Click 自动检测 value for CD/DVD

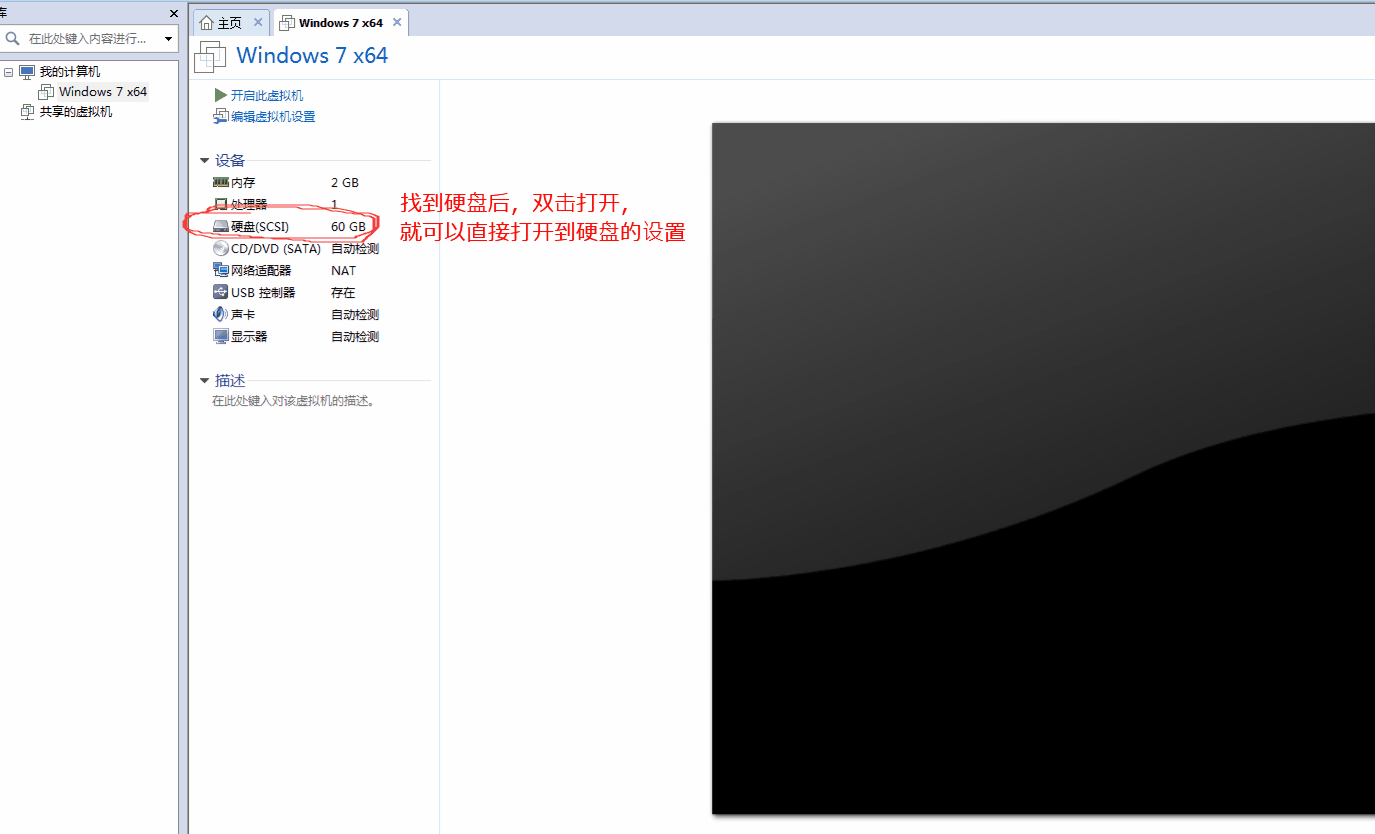355,249
